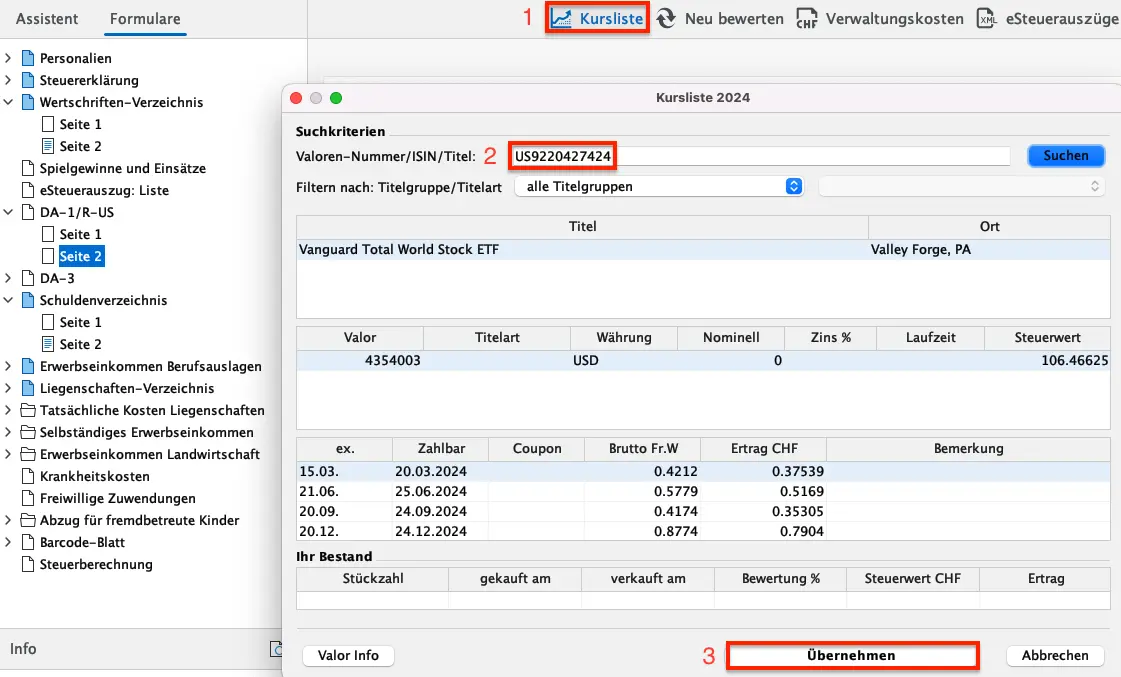1121x677 pixels.
Task: Select the Steuerberechnung document icon
Action: click(x=28, y=564)
